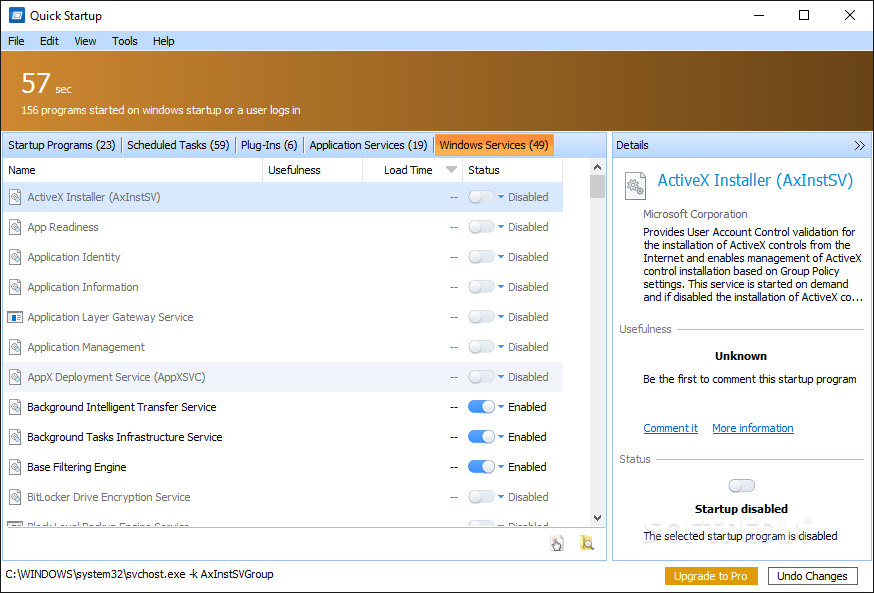Screen dimensions: 874x593
Task: Sort by the Status column header
Action: pyautogui.click(x=512, y=170)
